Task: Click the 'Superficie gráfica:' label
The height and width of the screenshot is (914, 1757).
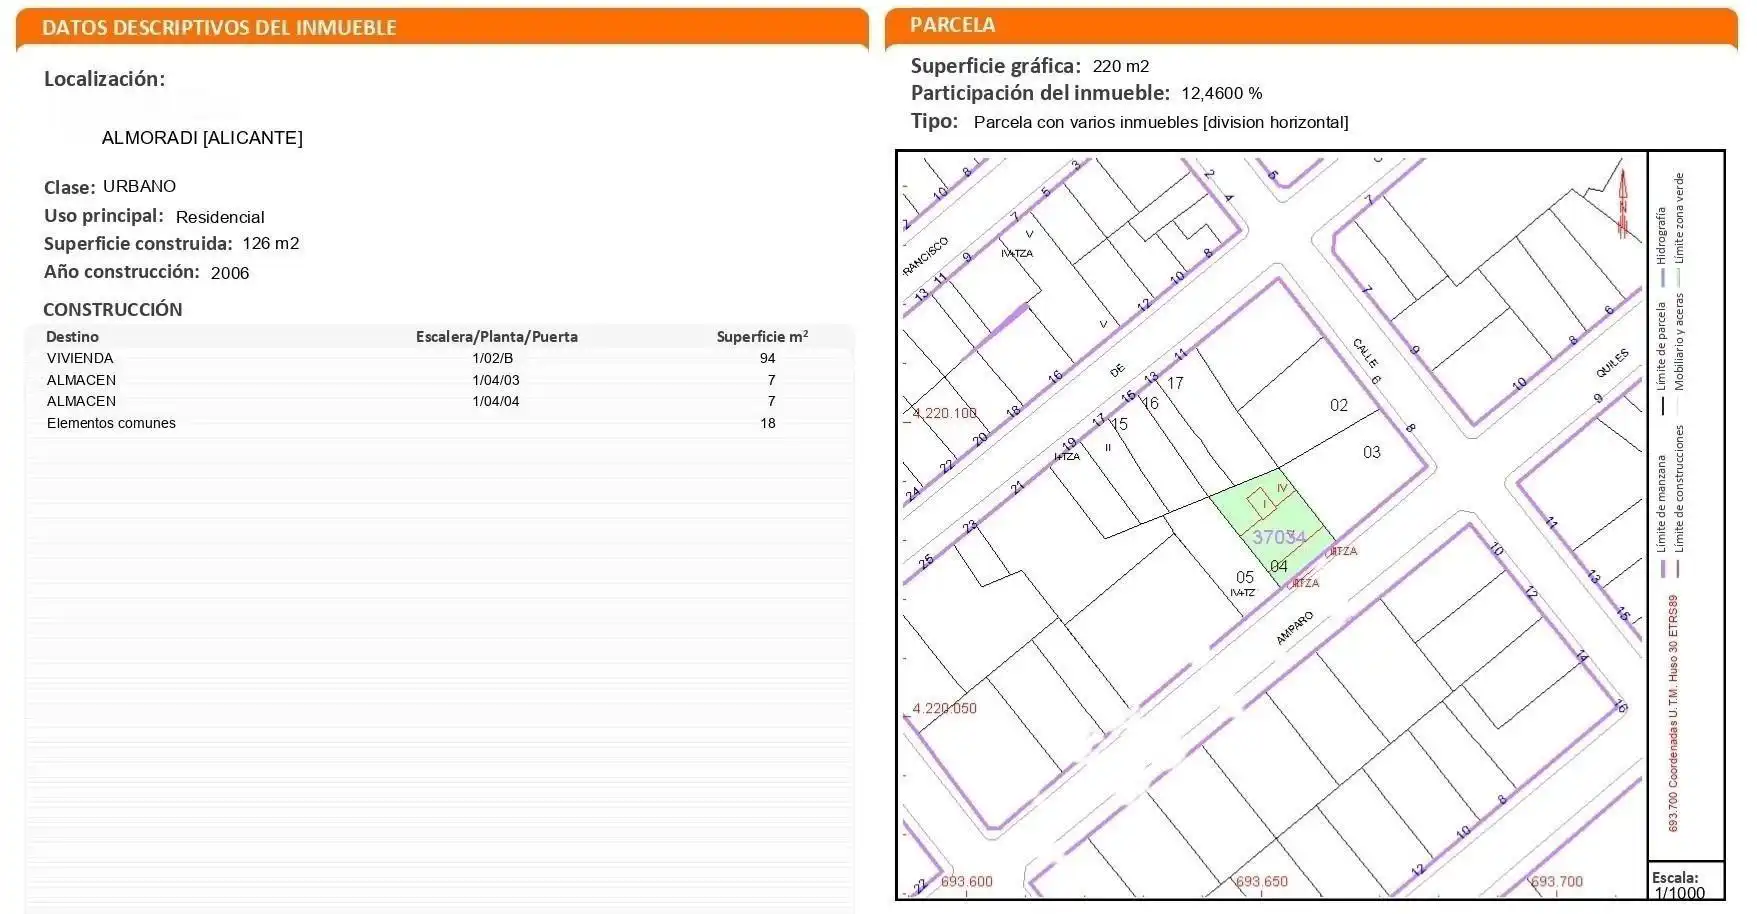Action: click(x=995, y=66)
